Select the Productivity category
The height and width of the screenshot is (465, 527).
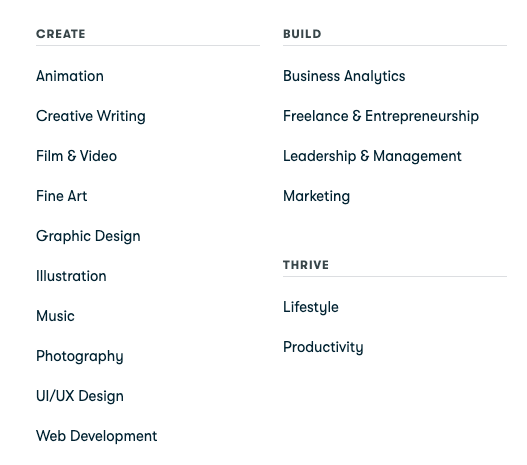point(323,347)
